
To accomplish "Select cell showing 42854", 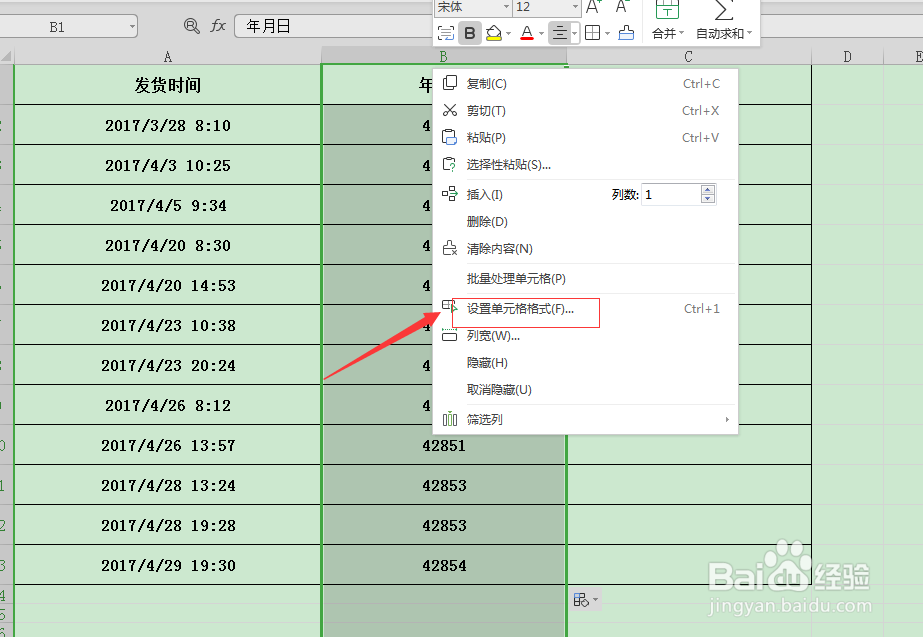I will pos(444,565).
